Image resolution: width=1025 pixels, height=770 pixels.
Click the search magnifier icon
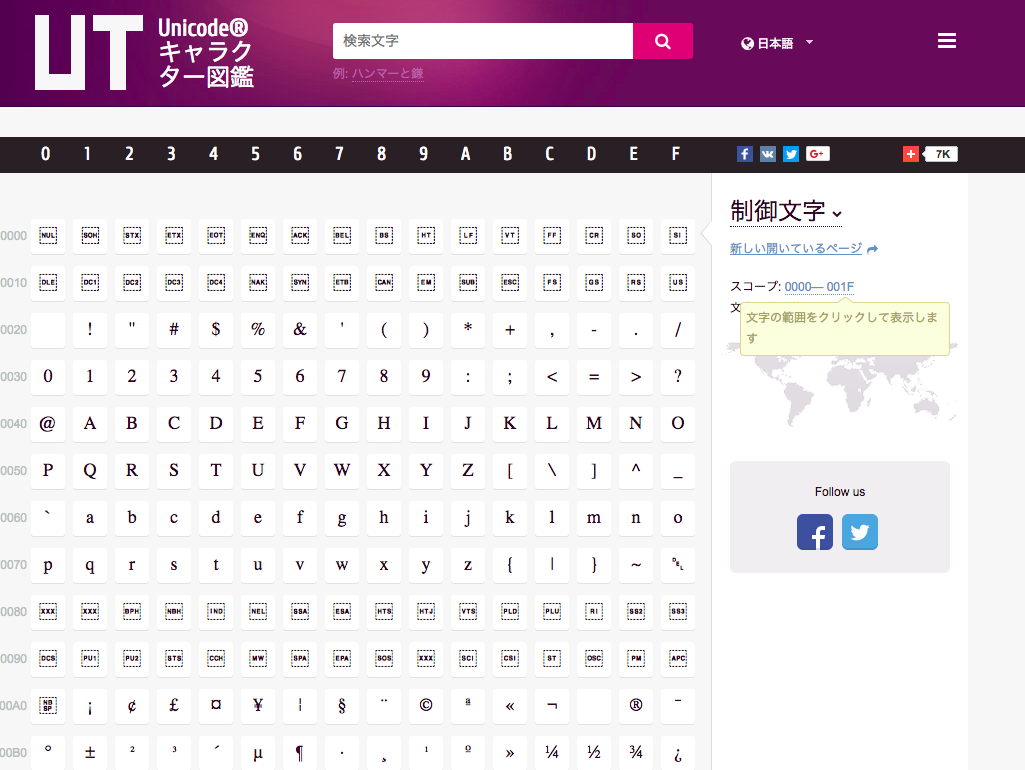(x=662, y=40)
